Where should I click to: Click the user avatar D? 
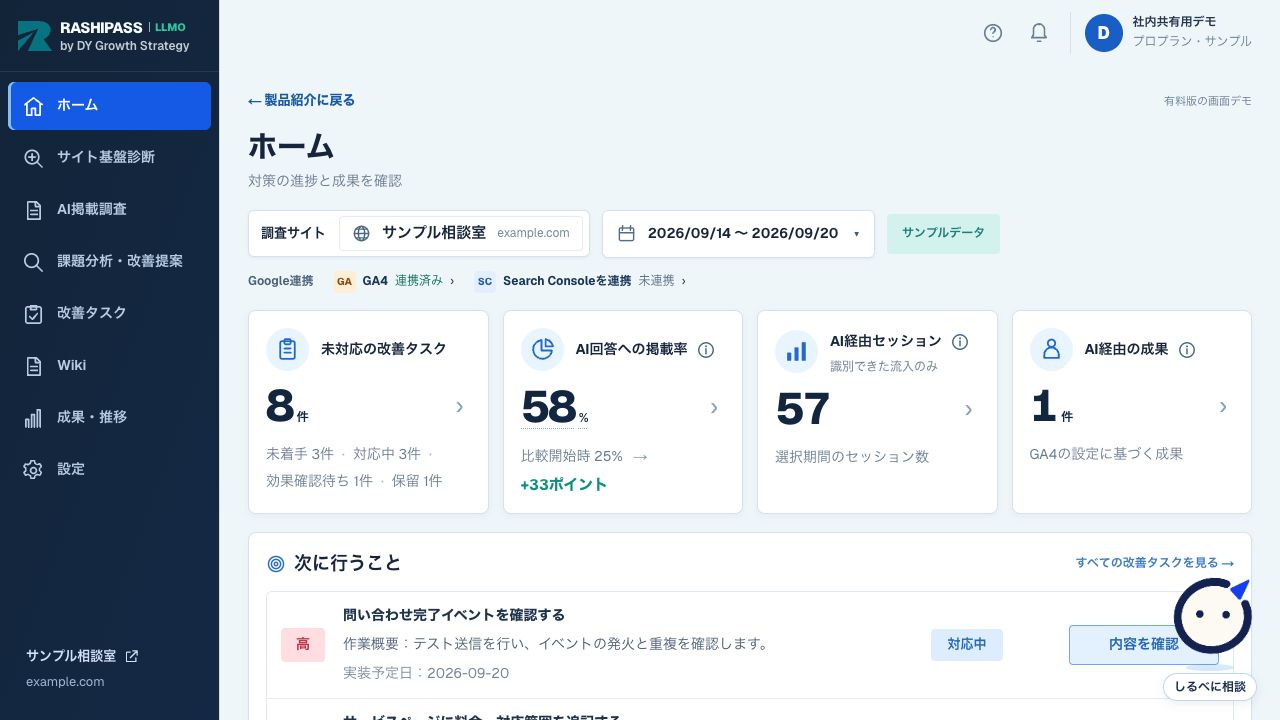click(x=1104, y=33)
